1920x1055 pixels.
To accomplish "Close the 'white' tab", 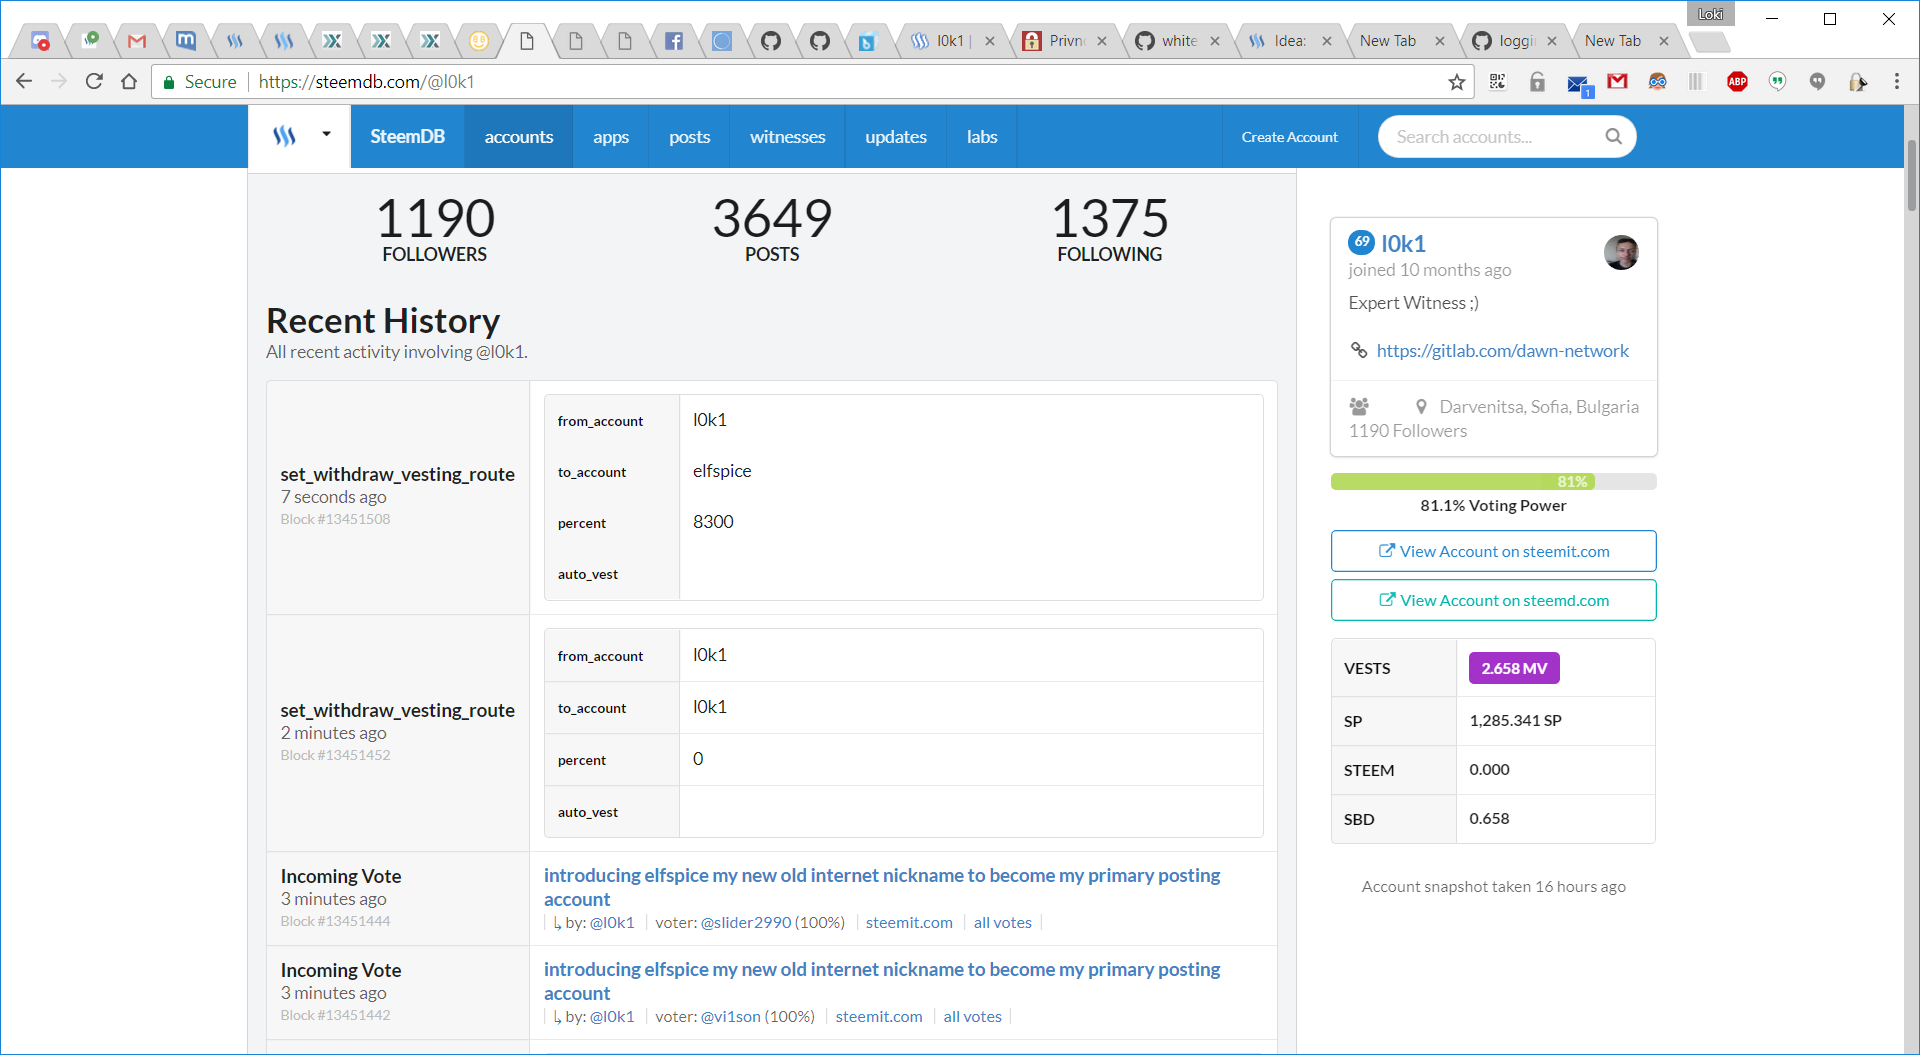I will click(x=1215, y=41).
